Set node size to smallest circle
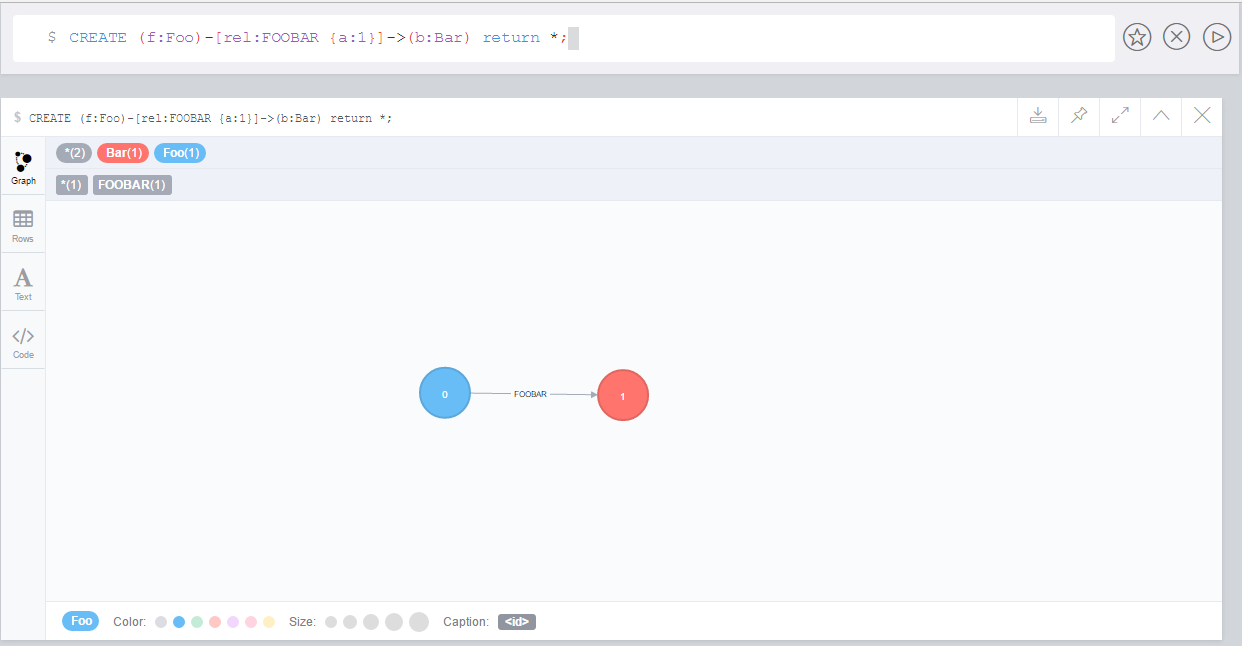The width and height of the screenshot is (1242, 646). pos(331,622)
